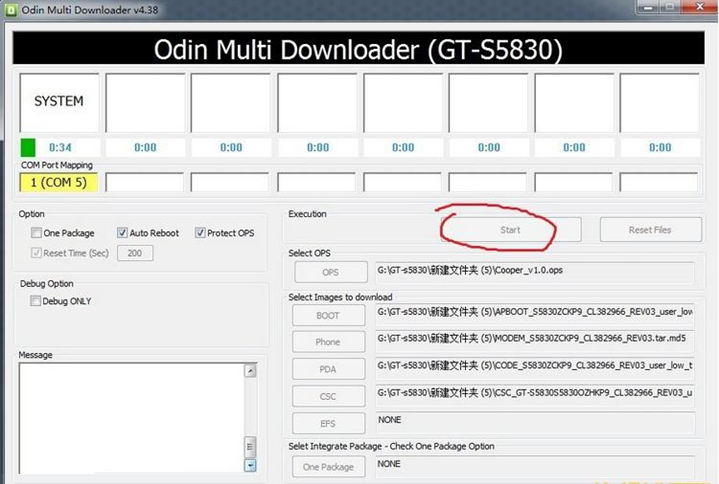719x484 pixels.
Task: Click the CSC path field
Action: [x=535, y=395]
